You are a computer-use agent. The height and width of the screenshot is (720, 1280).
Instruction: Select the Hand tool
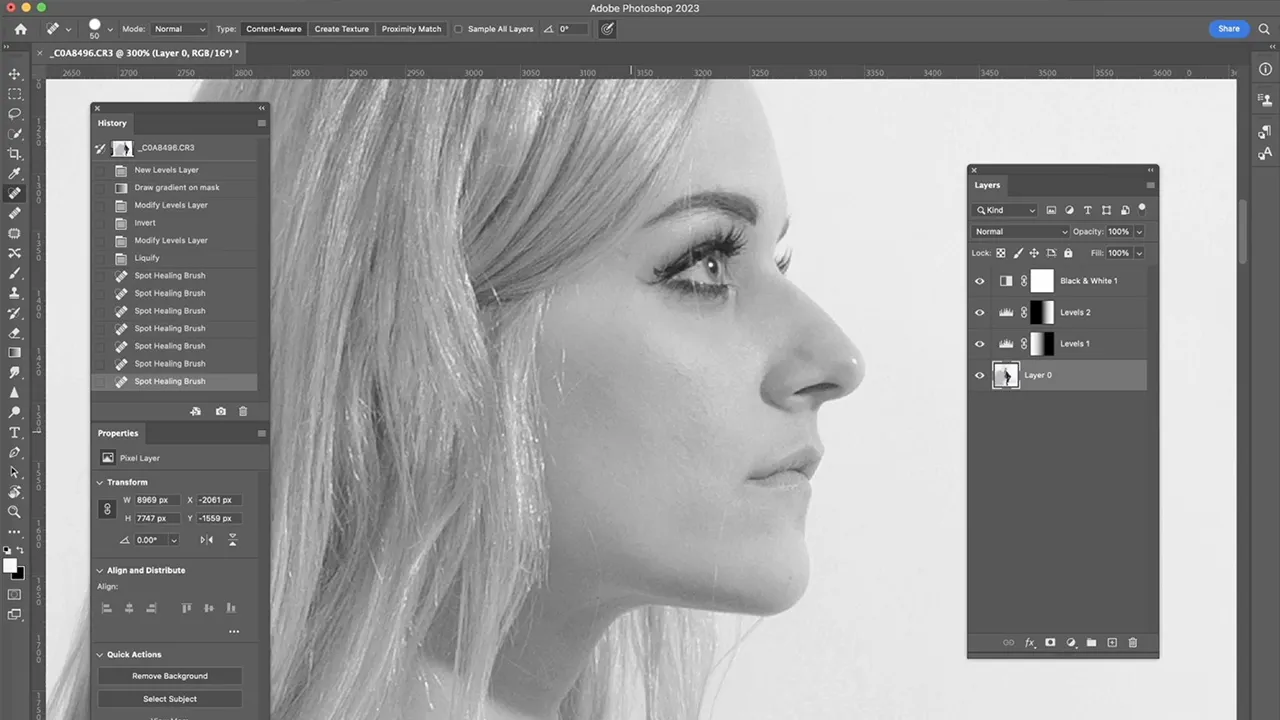tap(14, 492)
